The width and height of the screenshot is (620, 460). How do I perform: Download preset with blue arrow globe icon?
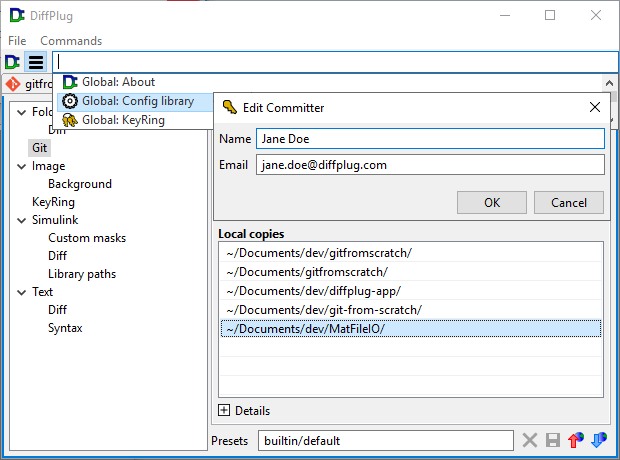(599, 440)
